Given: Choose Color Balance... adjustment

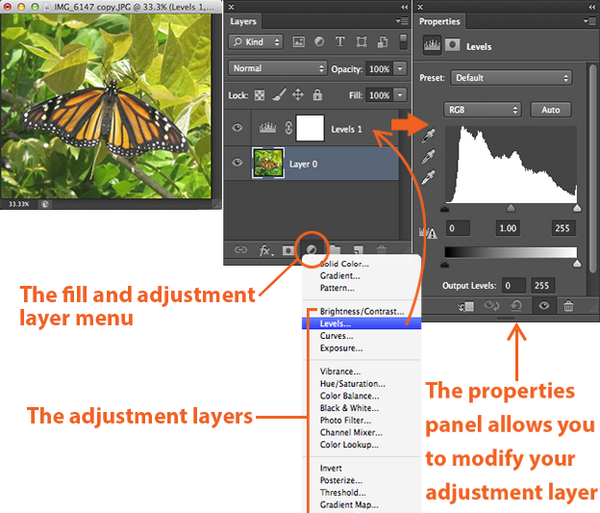Looking at the screenshot, I should pos(349,396).
